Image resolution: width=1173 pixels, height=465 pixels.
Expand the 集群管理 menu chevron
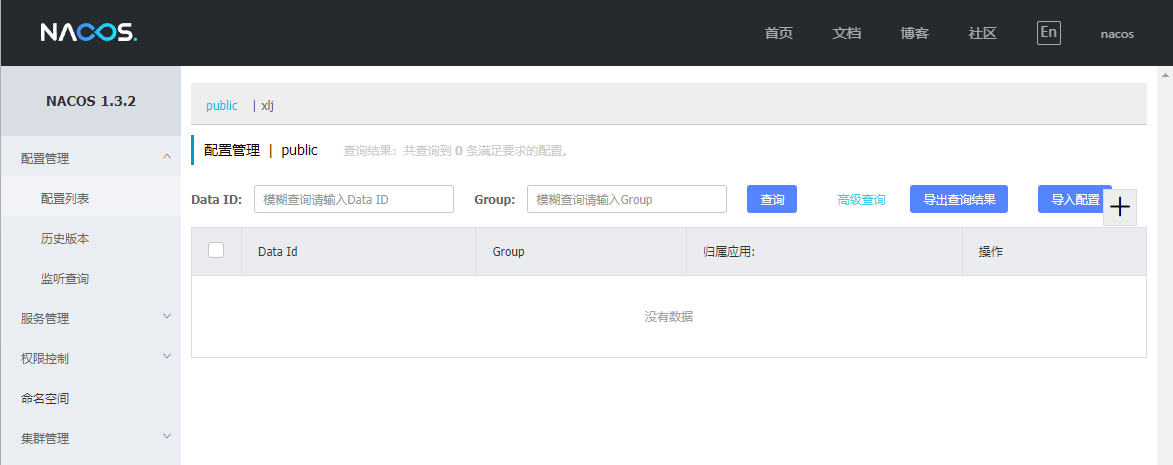point(167,436)
